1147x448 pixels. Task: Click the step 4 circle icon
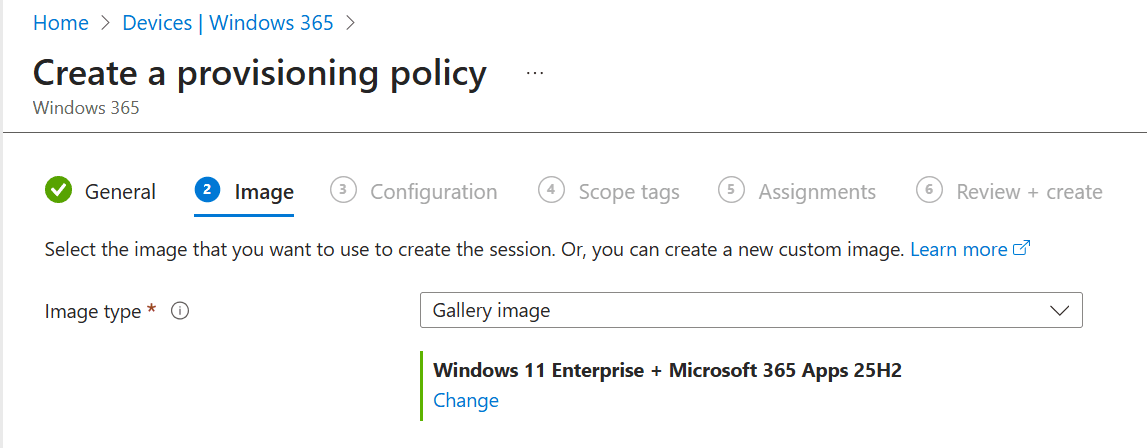551,190
